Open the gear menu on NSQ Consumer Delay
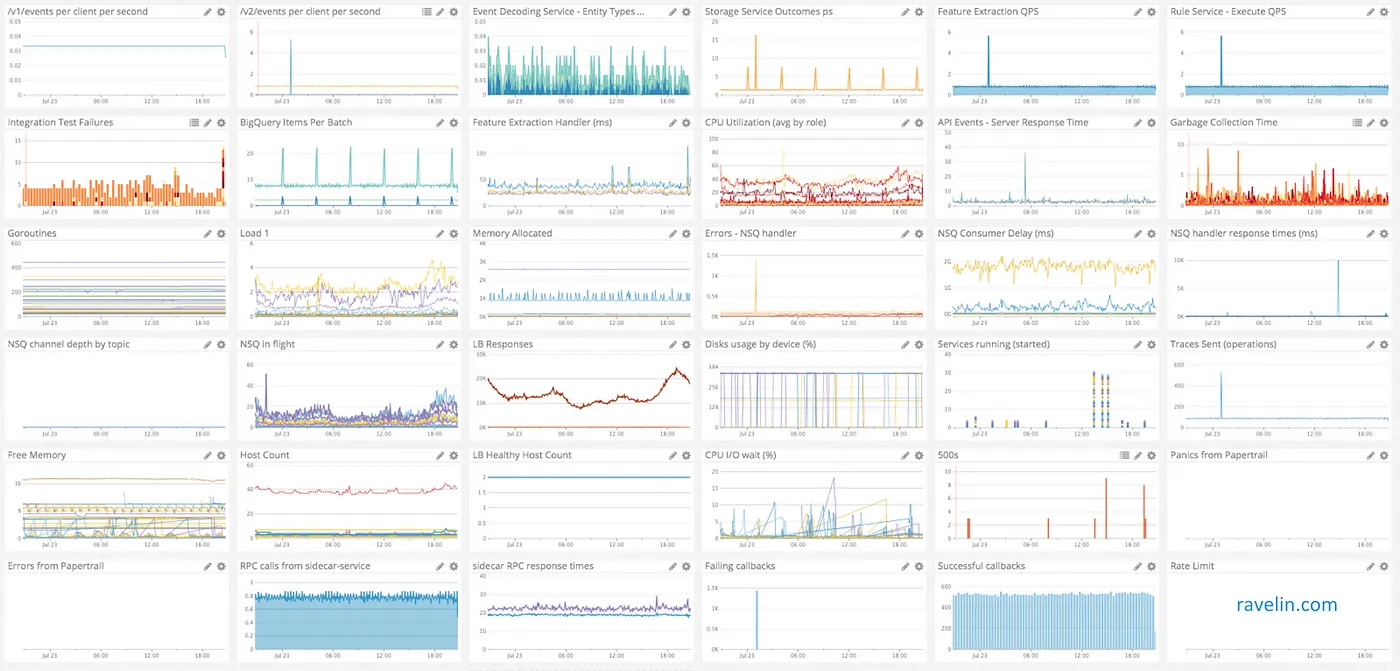This screenshot has width=1400, height=671. 1152,233
